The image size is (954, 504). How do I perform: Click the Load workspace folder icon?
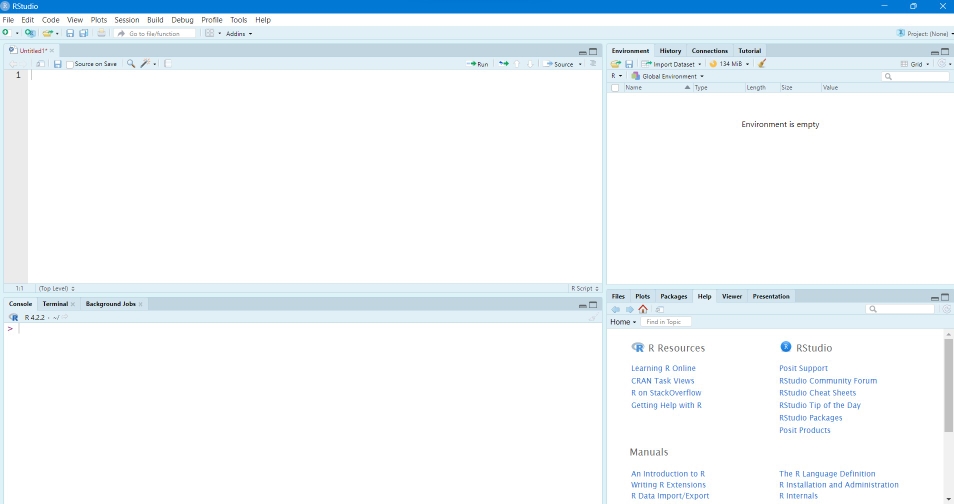616,64
